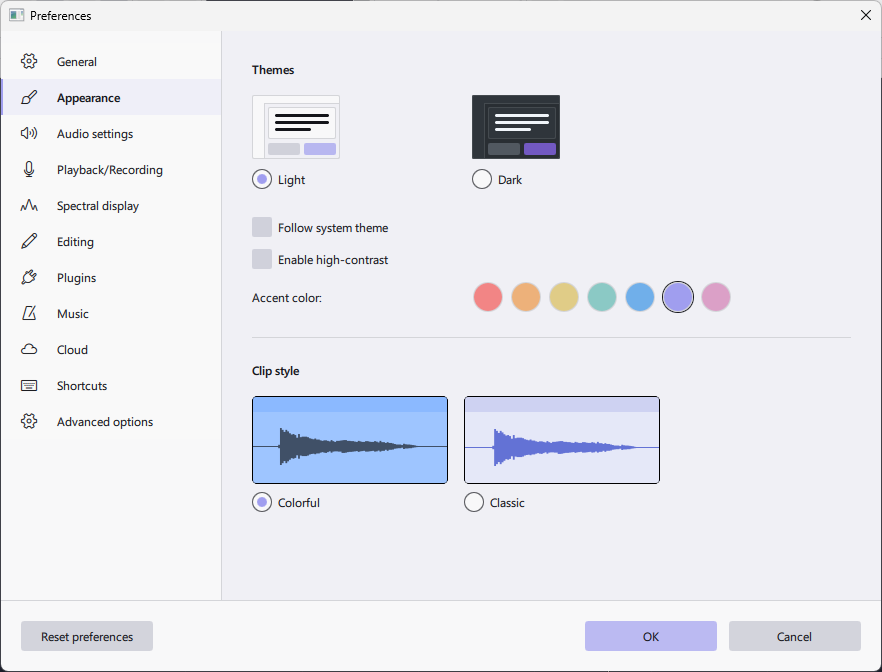This screenshot has width=882, height=672.
Task: Toggle the Enable high-contrast checkbox
Action: click(x=262, y=259)
